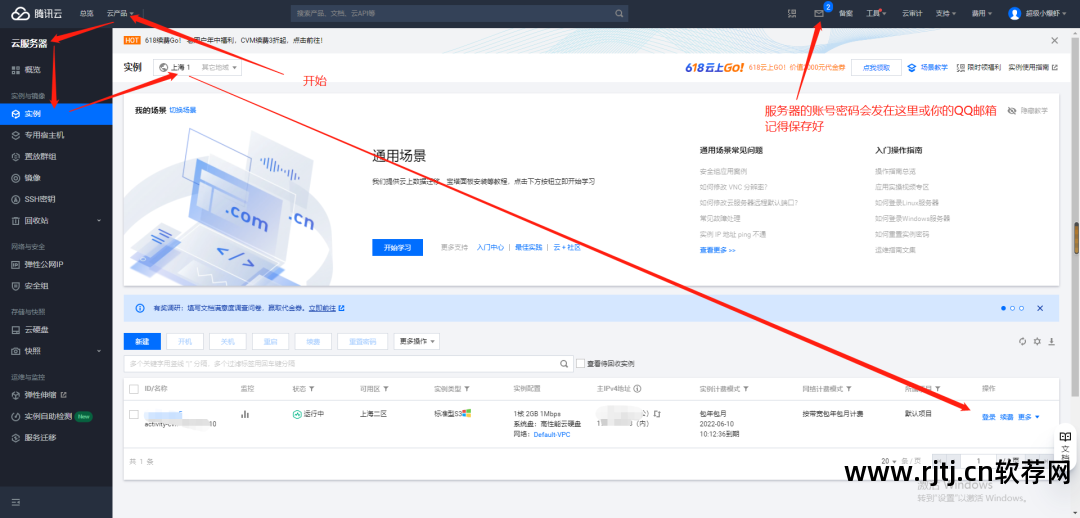Screen dimensions: 1080x518
Task: Click 登录 to log into the instance
Action: pos(988,417)
